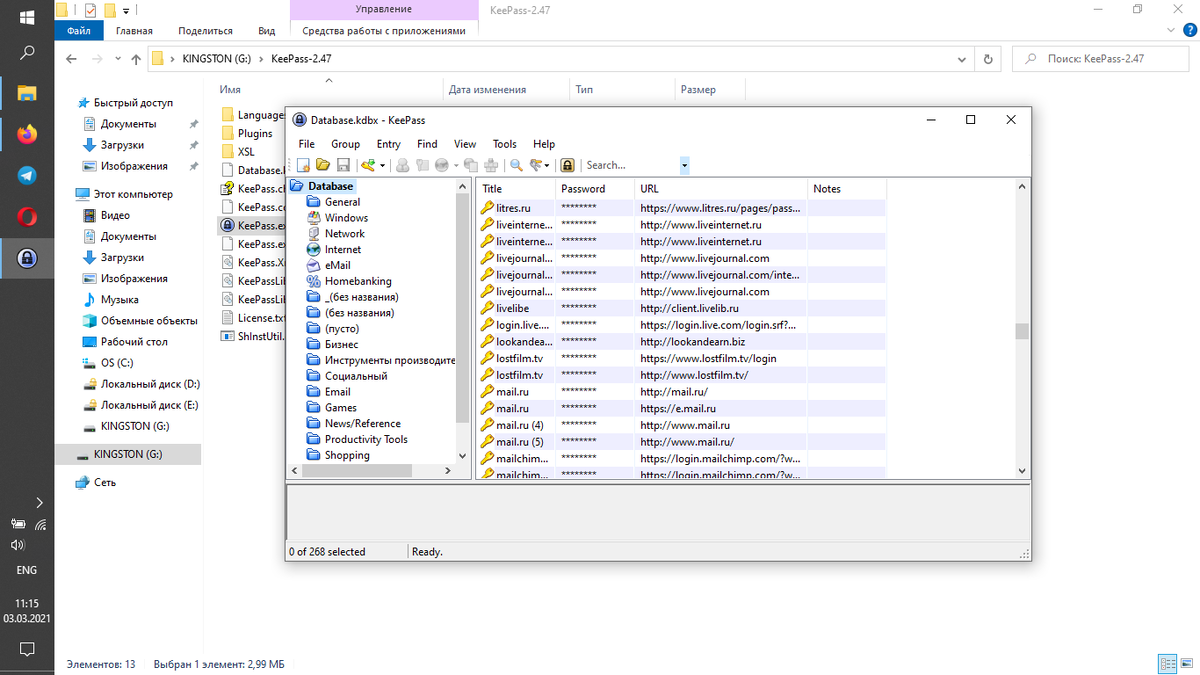Select the litres.ru entry row
Viewport: 1200px width, 675px height.
[x=681, y=208]
